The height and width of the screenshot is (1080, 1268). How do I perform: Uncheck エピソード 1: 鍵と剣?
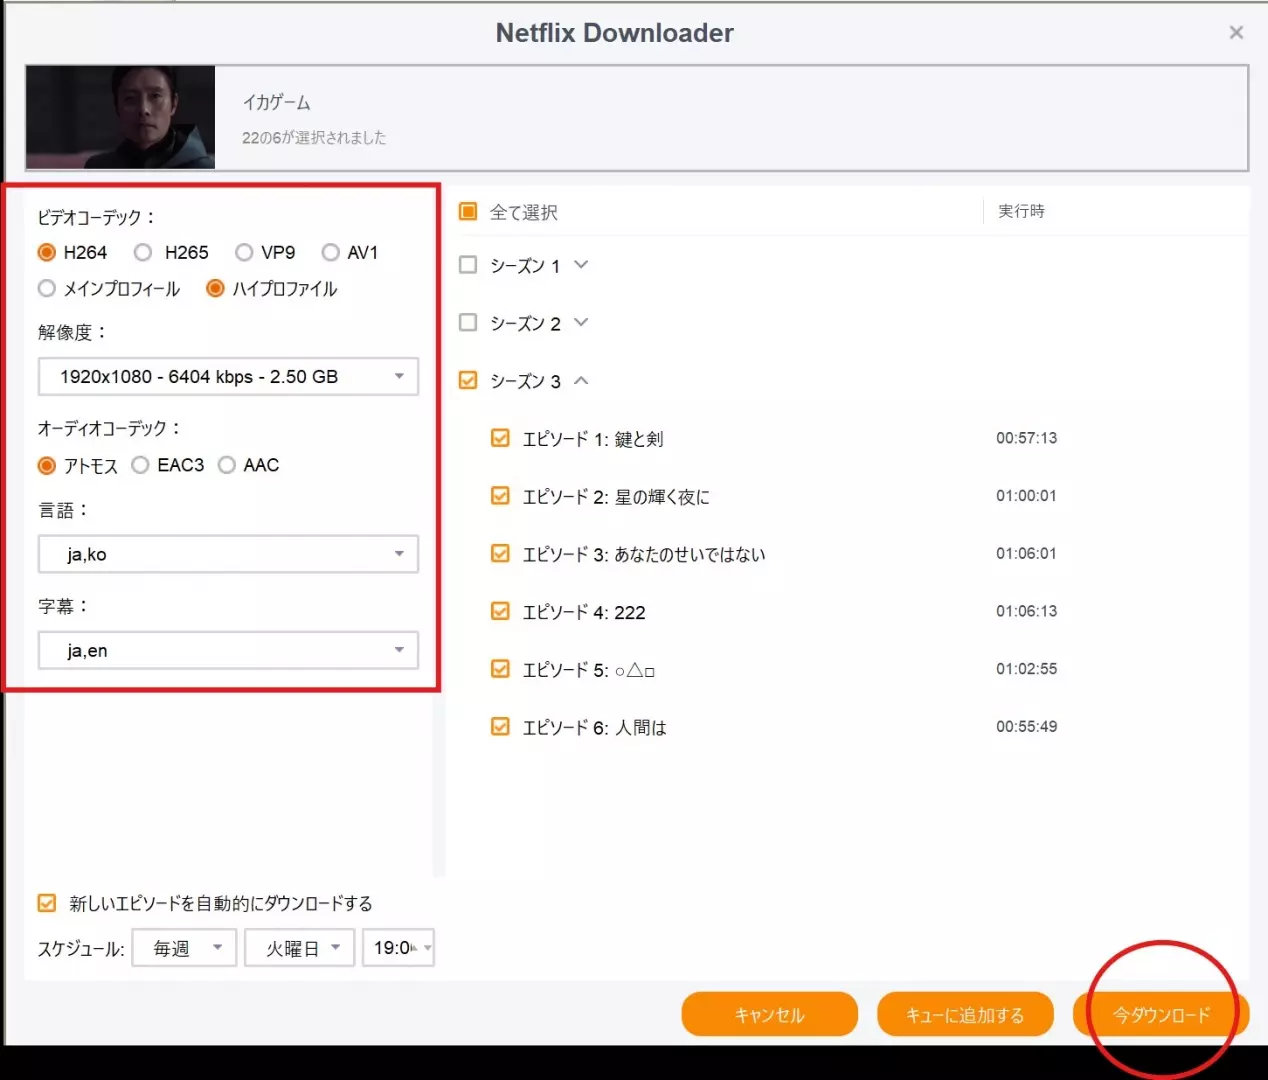(x=499, y=437)
